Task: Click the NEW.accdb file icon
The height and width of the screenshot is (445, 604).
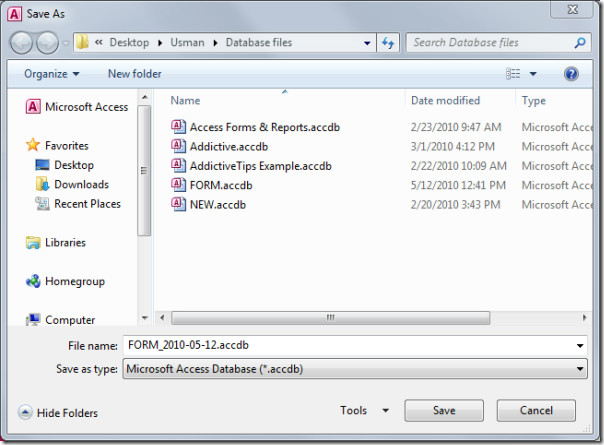Action: click(x=178, y=204)
